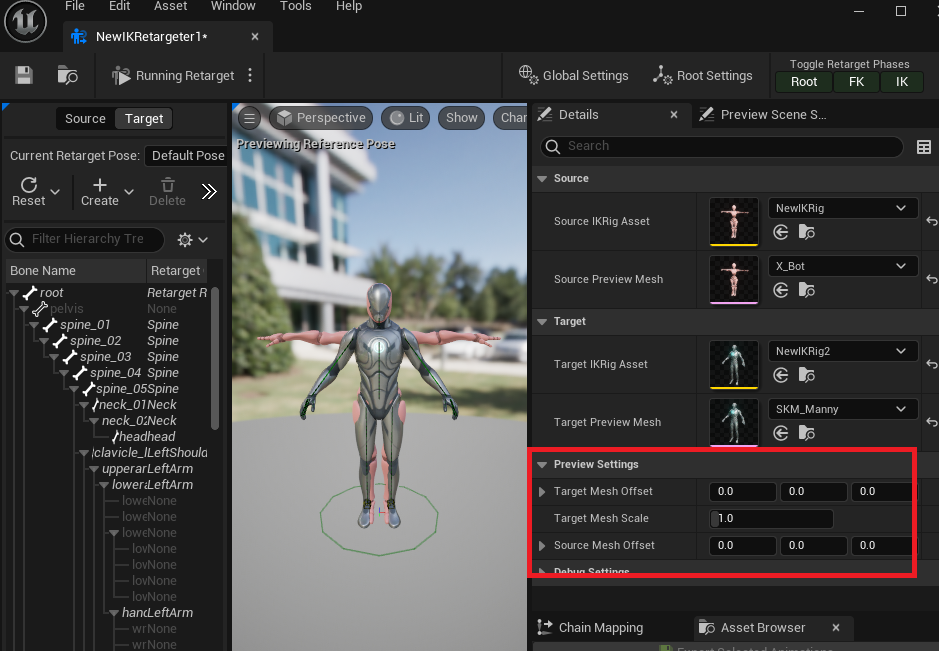Open the Lit shading mode menu
The image size is (939, 651).
click(407, 118)
